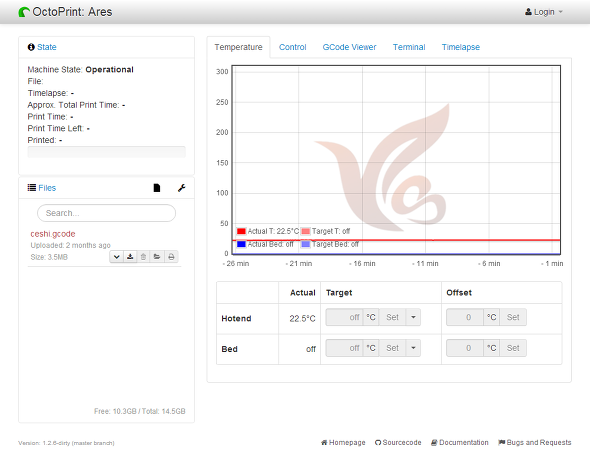Click Set button for Hotend target
Viewport: 590px width, 455px height.
(392, 317)
